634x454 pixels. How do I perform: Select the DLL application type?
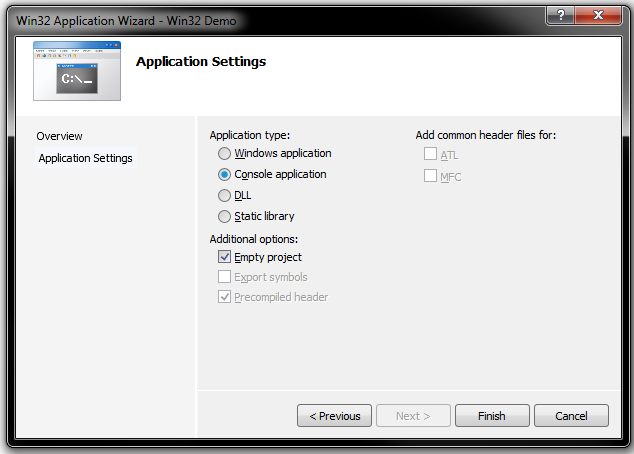(225, 196)
